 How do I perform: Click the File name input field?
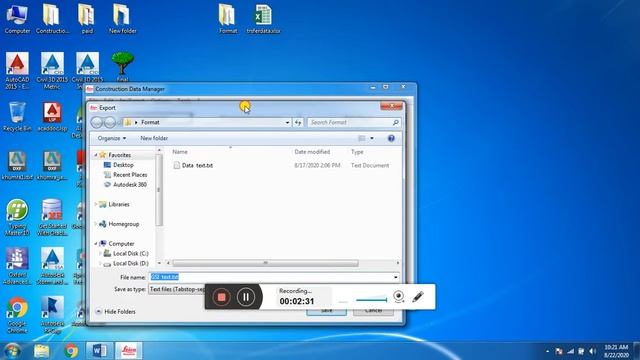click(x=270, y=277)
